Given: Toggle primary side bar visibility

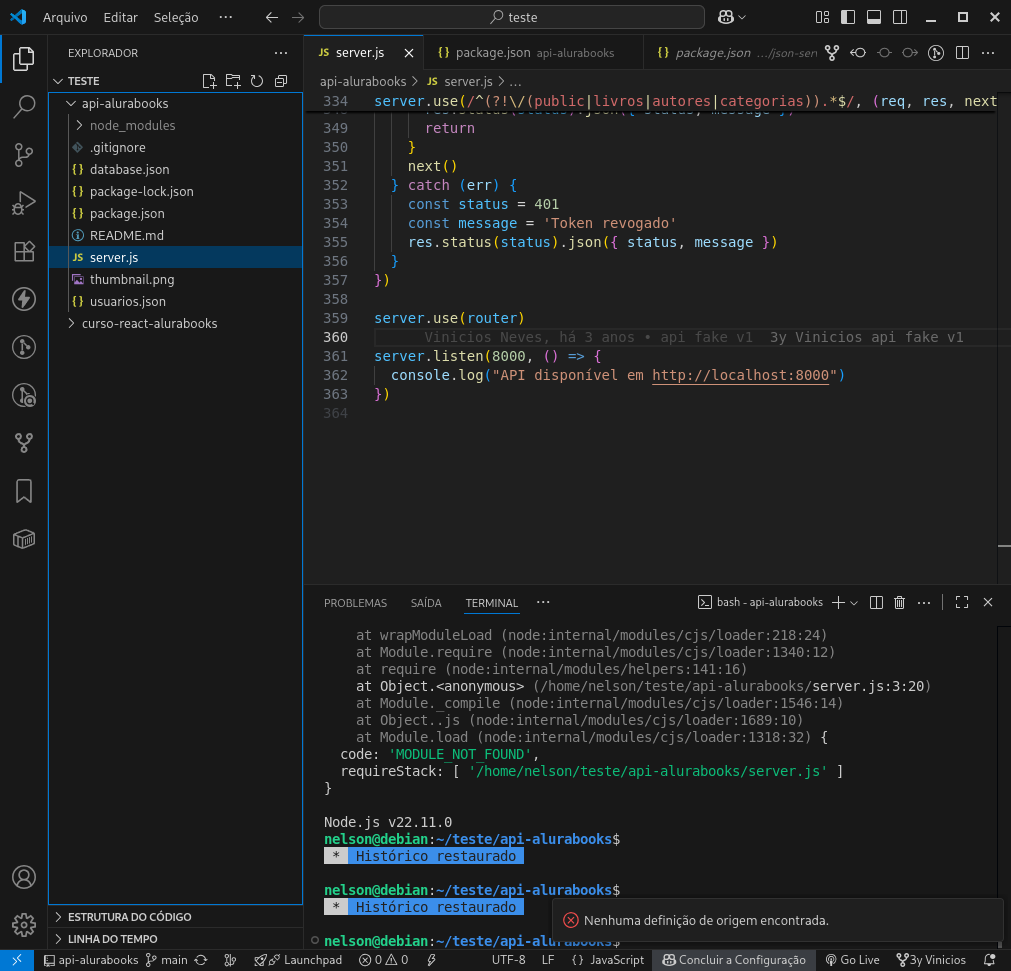Looking at the screenshot, I should point(848,17).
